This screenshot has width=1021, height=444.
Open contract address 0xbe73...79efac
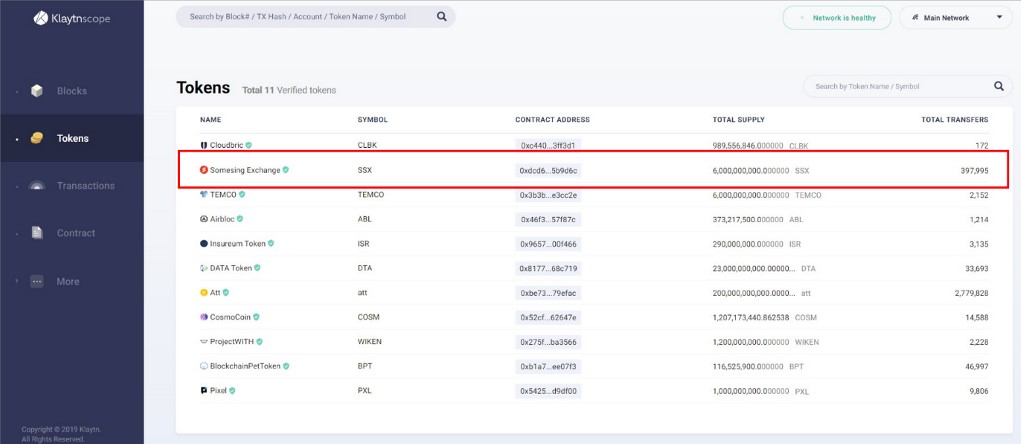[548, 293]
